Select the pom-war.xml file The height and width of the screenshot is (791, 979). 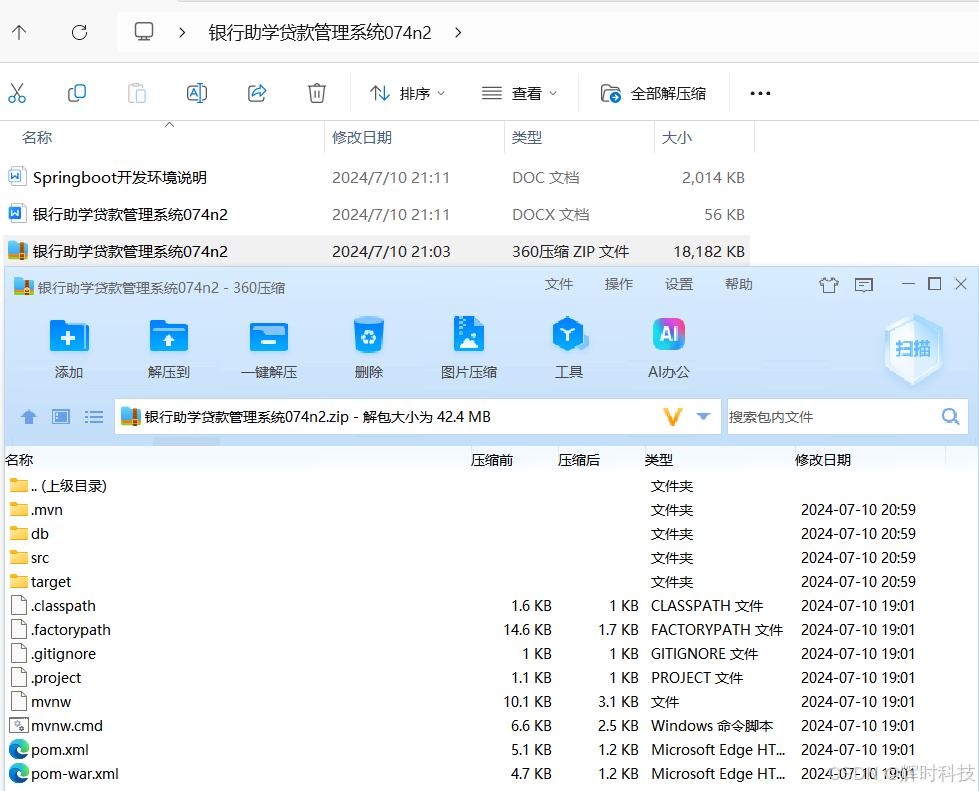[x=64, y=774]
